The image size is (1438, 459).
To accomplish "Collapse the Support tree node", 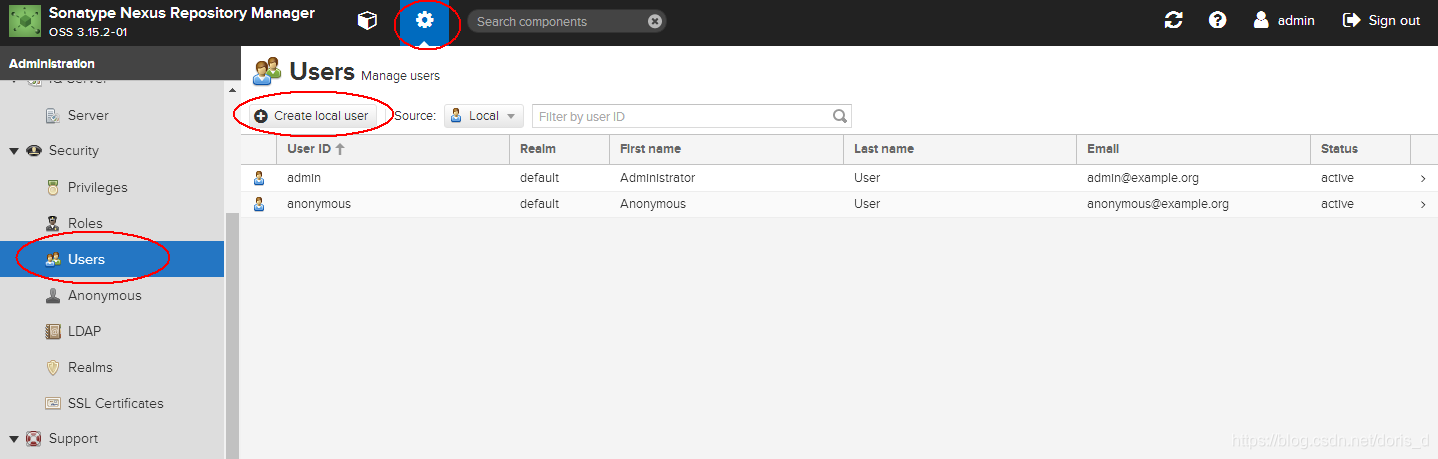I will (14, 439).
